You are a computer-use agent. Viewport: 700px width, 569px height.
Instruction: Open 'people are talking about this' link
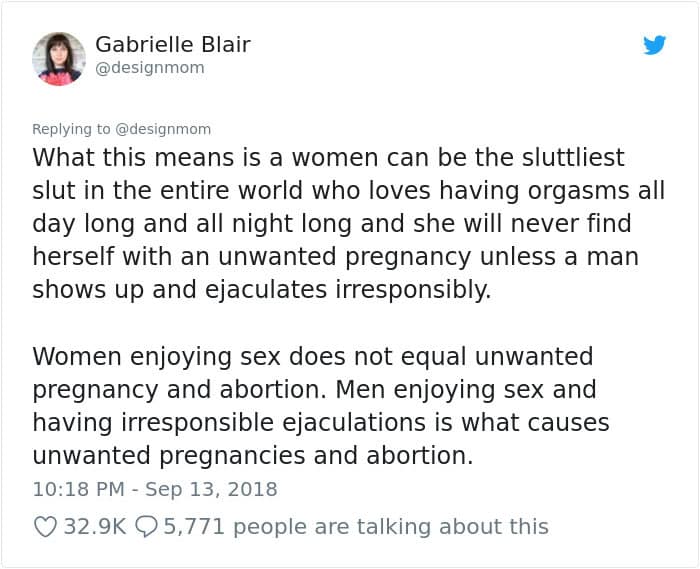tap(391, 527)
